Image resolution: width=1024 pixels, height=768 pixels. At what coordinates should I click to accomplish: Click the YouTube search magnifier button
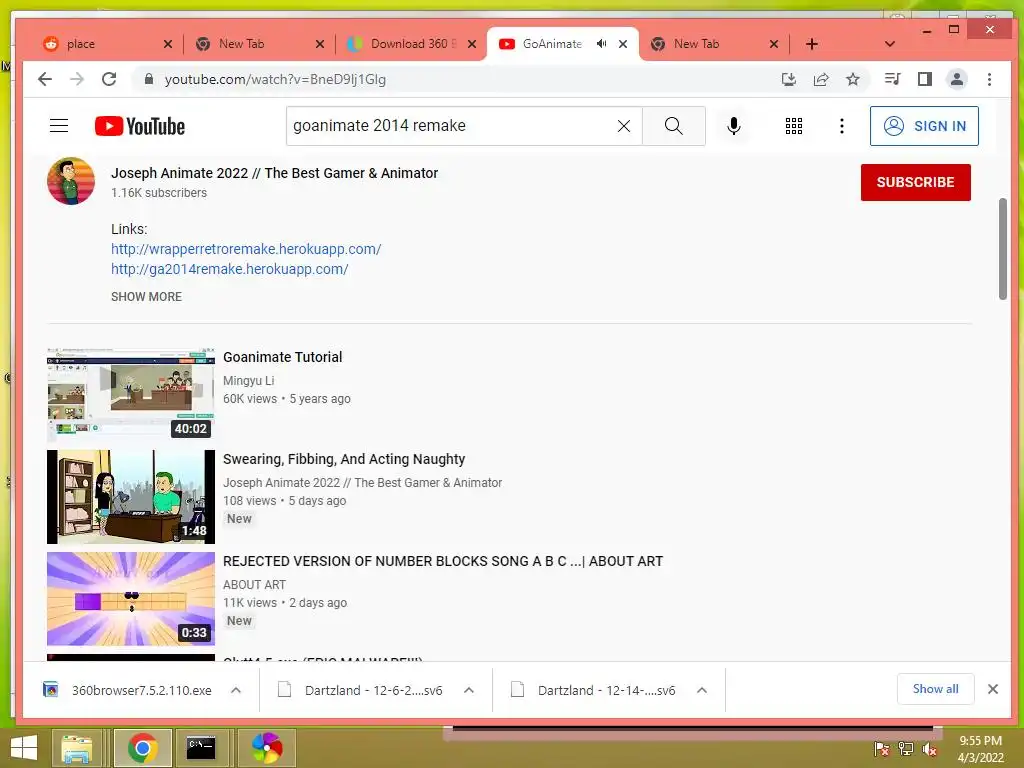tap(673, 126)
